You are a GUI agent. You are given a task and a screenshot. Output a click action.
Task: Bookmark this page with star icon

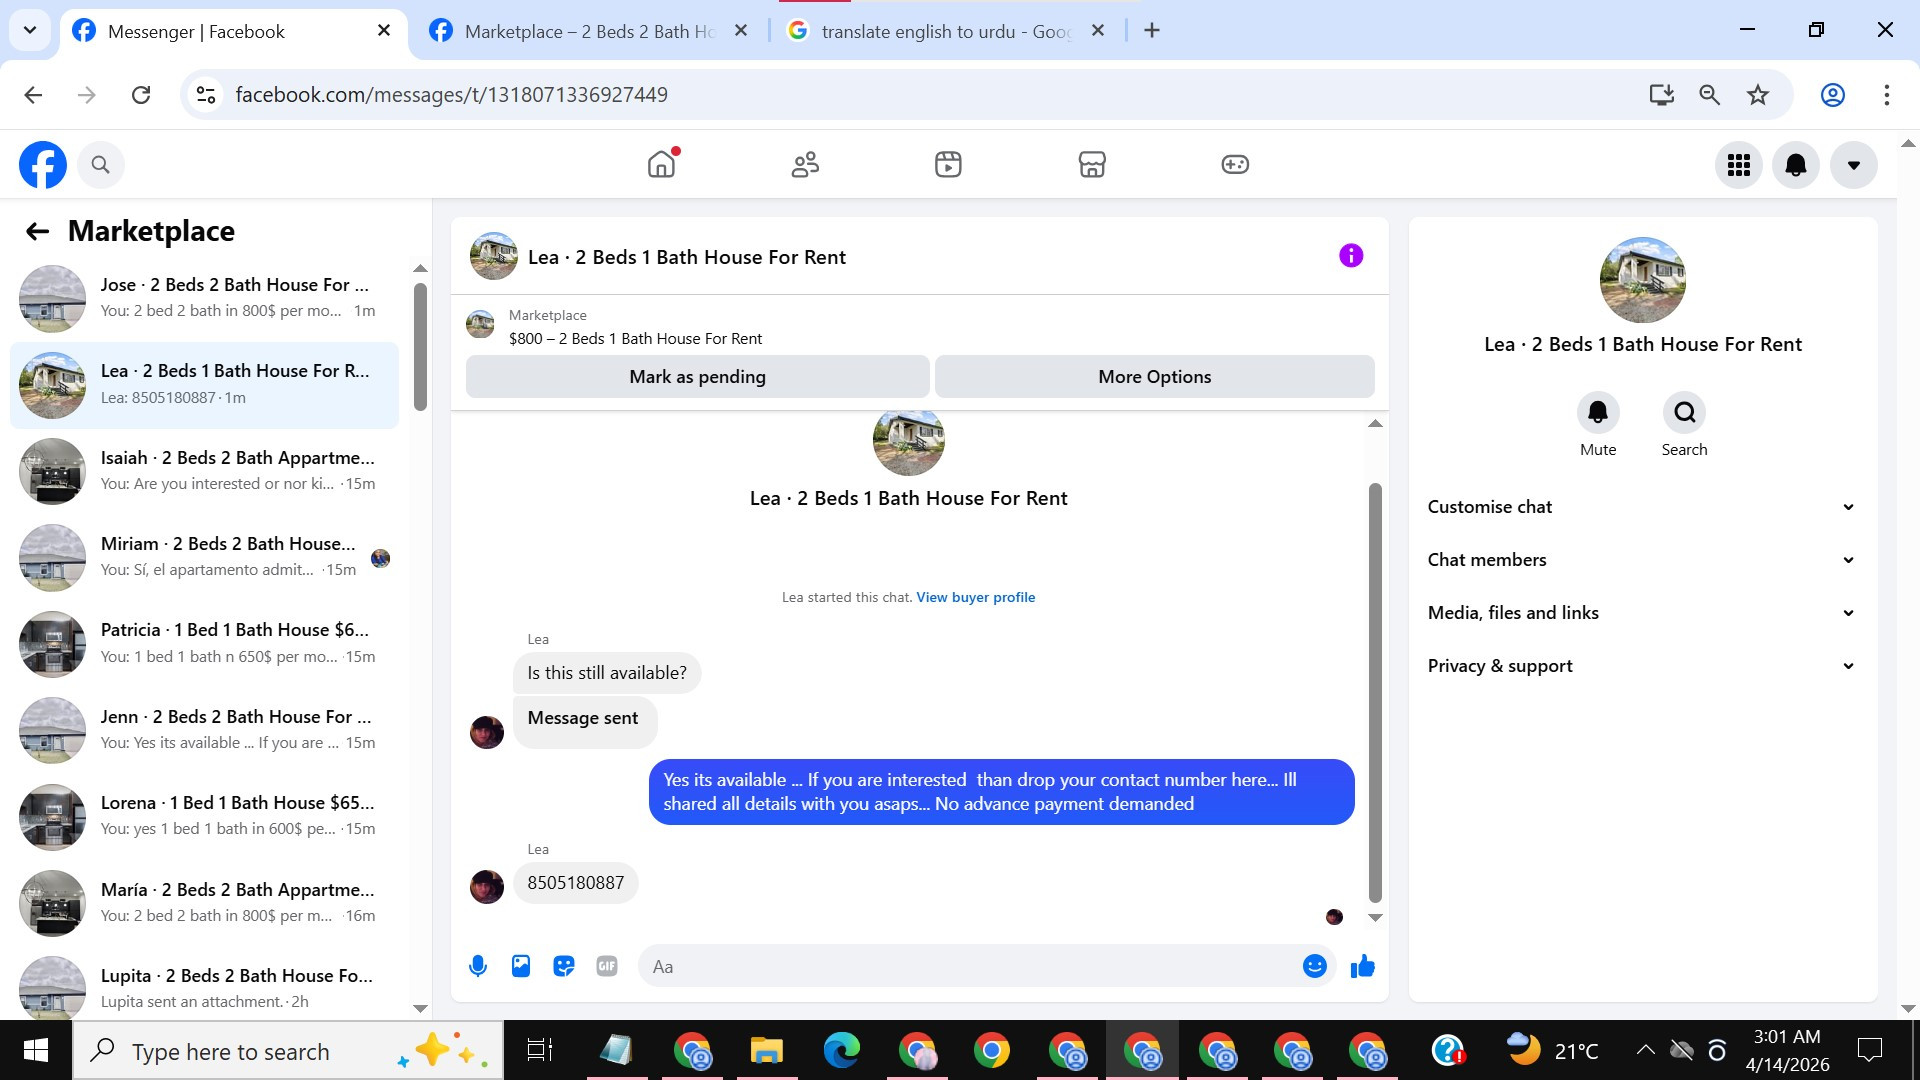click(x=1757, y=95)
